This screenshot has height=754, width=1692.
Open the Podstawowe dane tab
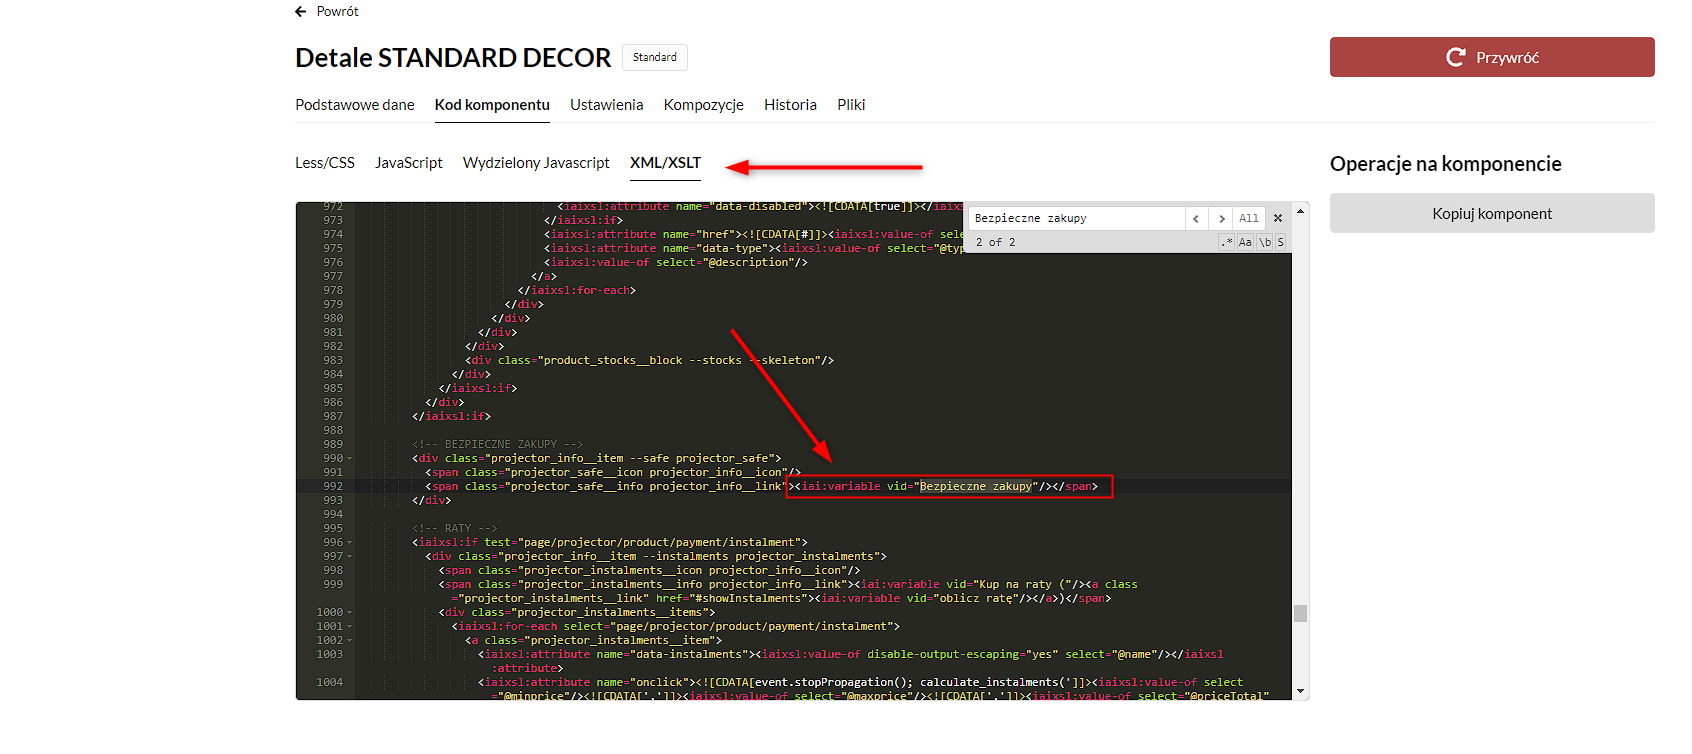tap(355, 105)
